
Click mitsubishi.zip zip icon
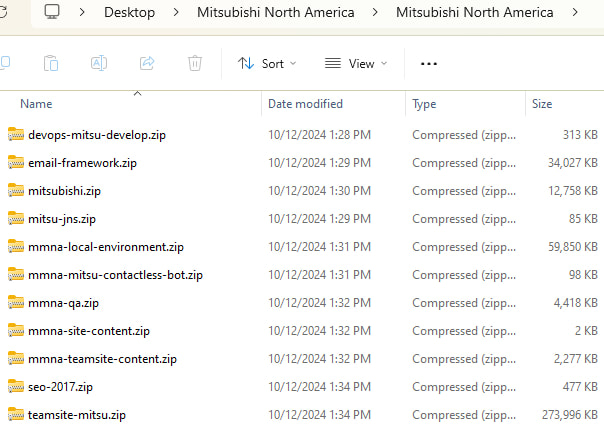[x=16, y=191]
